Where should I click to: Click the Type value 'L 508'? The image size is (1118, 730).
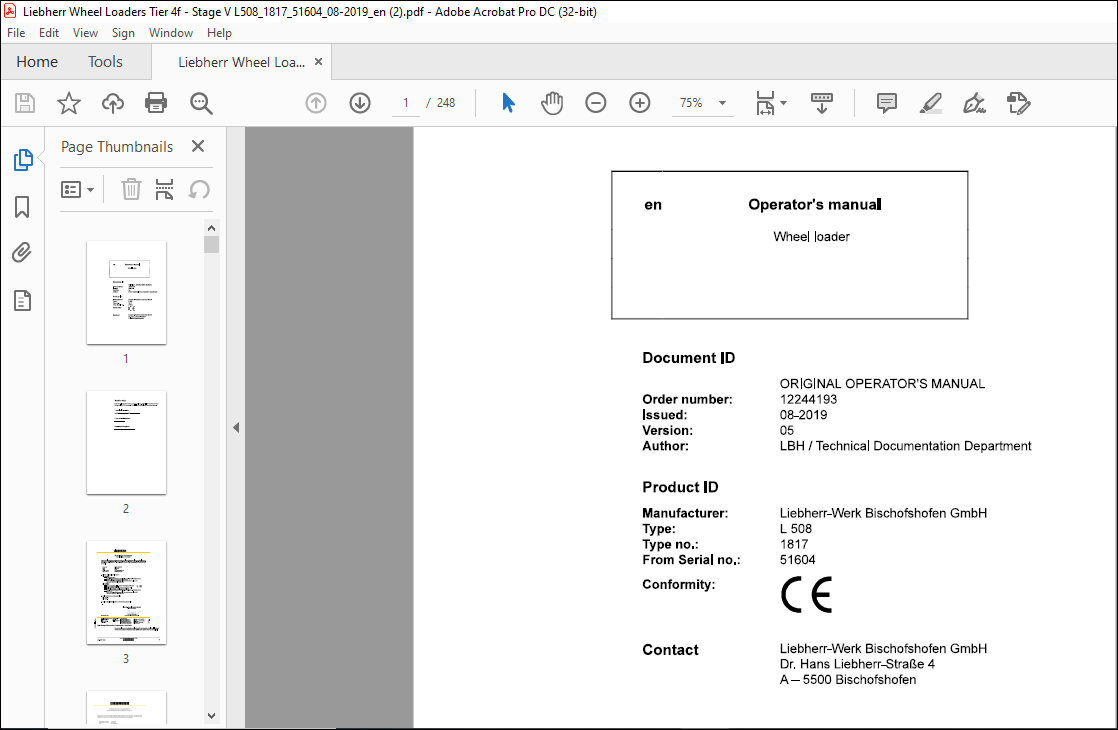tap(796, 529)
